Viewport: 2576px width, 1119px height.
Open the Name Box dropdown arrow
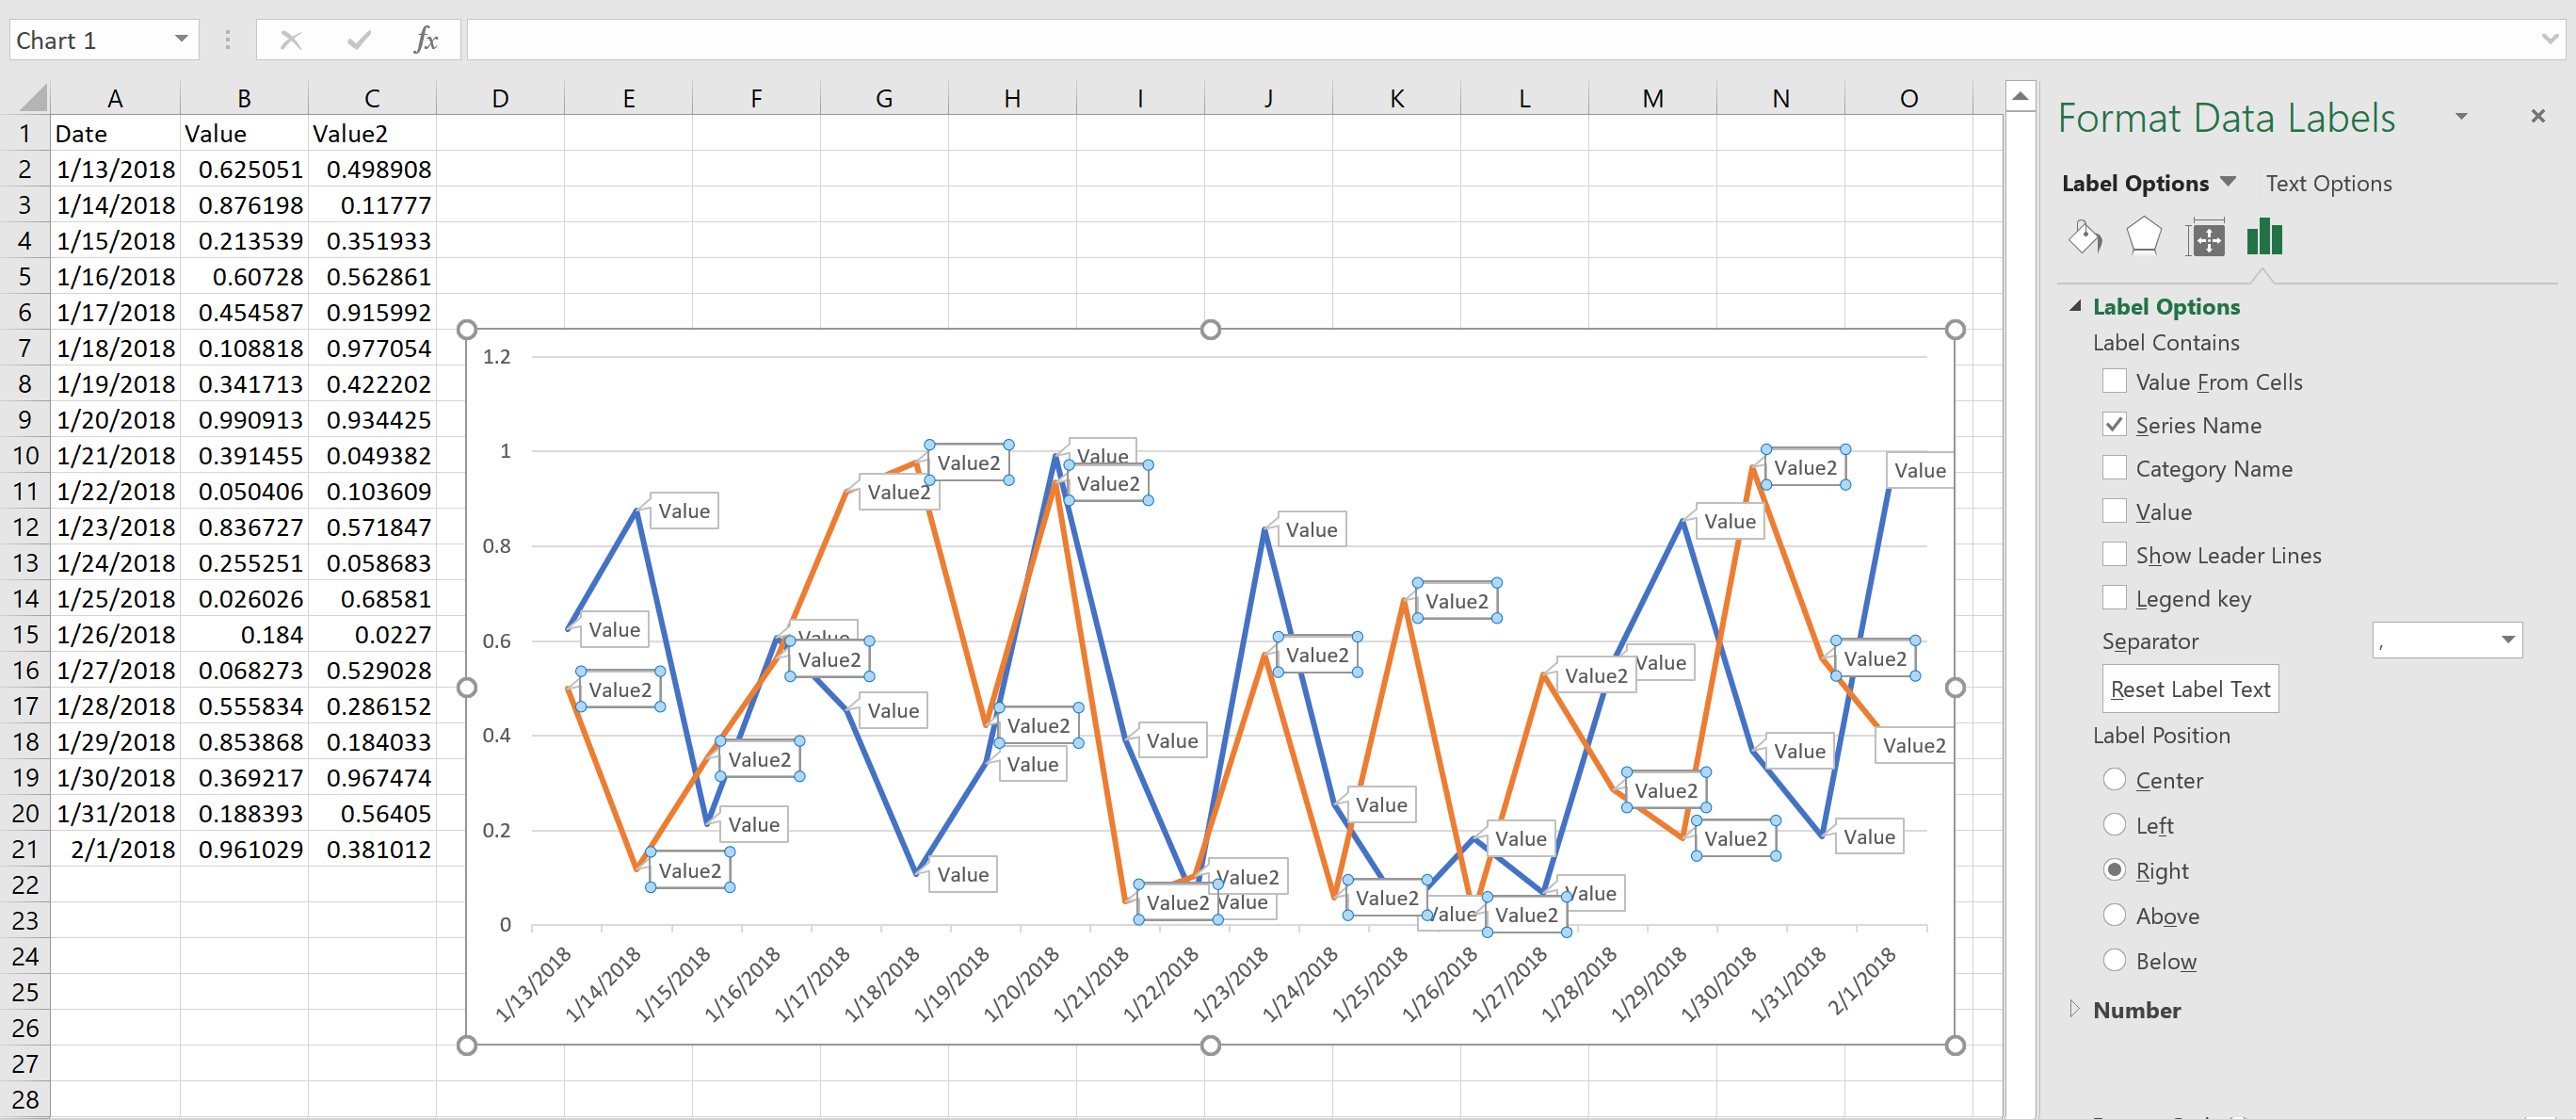pyautogui.click(x=181, y=40)
